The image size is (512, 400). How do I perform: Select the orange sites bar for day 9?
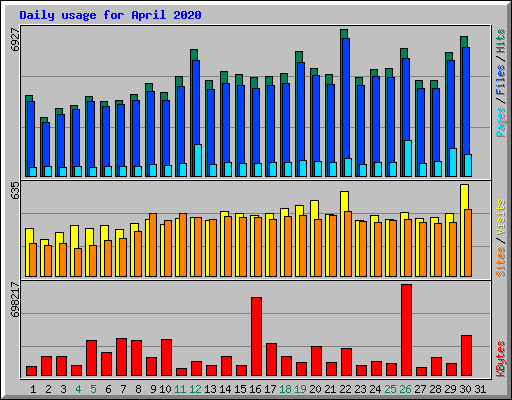tap(153, 245)
